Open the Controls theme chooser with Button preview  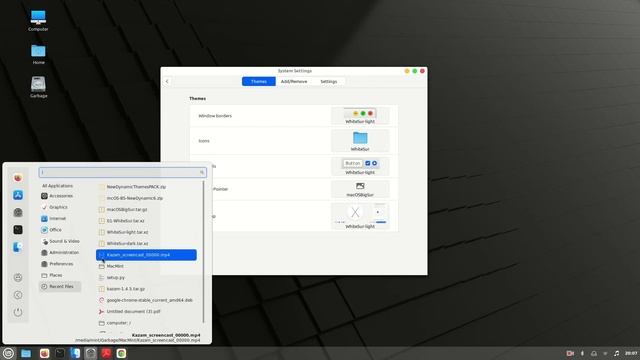pyautogui.click(x=360, y=167)
